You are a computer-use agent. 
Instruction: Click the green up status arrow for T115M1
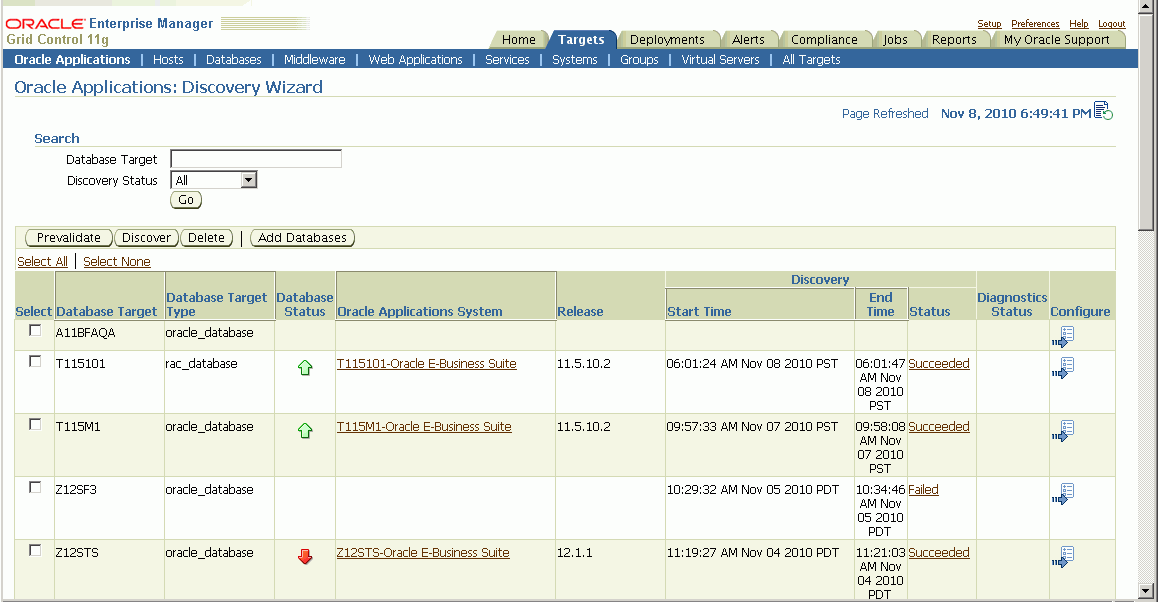[305, 430]
